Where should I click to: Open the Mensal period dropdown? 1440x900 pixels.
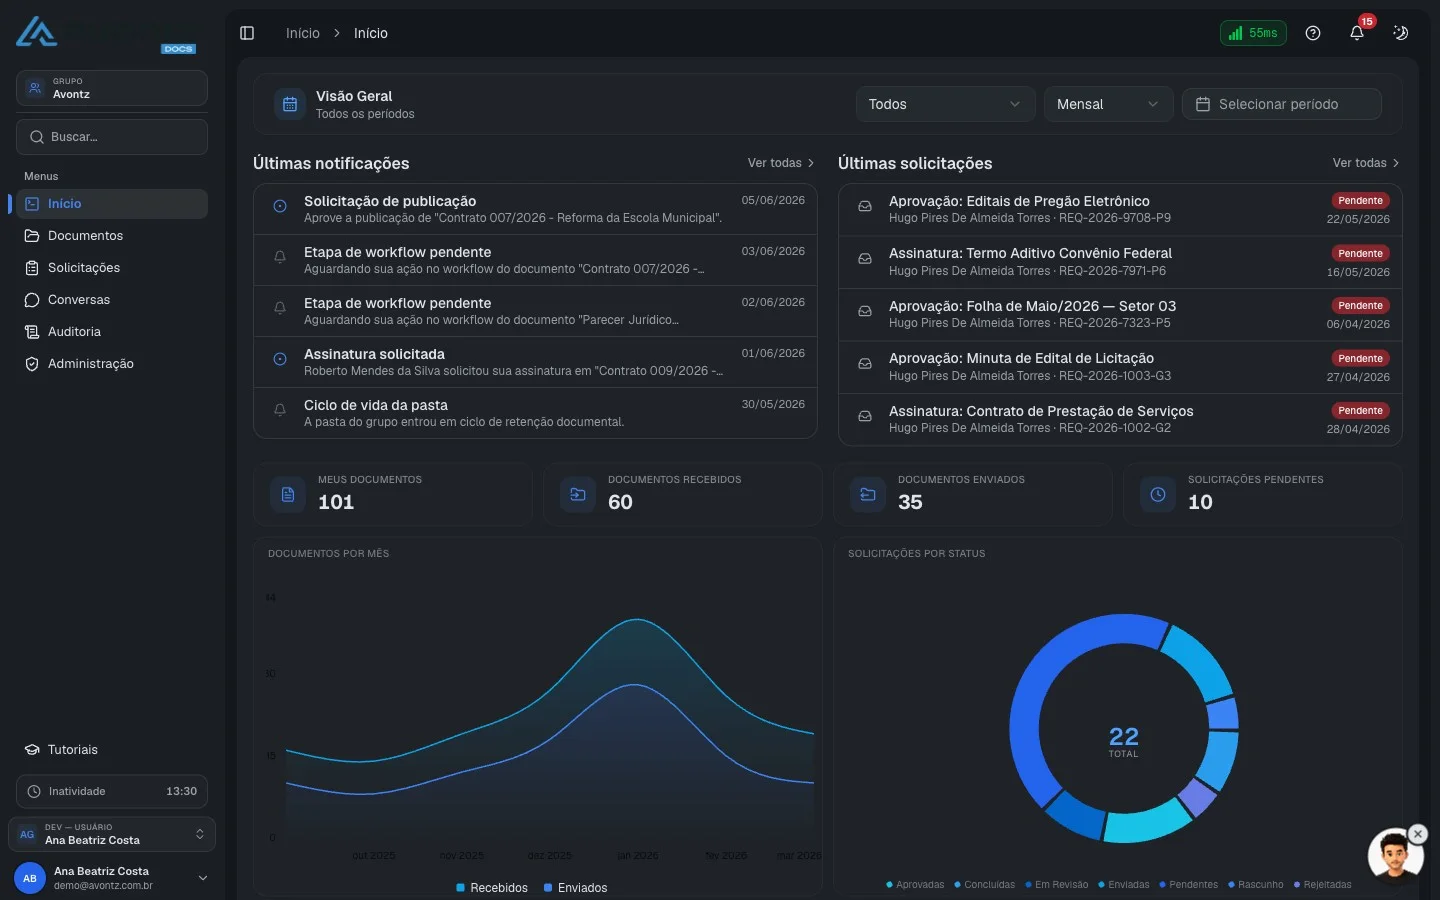(1108, 104)
